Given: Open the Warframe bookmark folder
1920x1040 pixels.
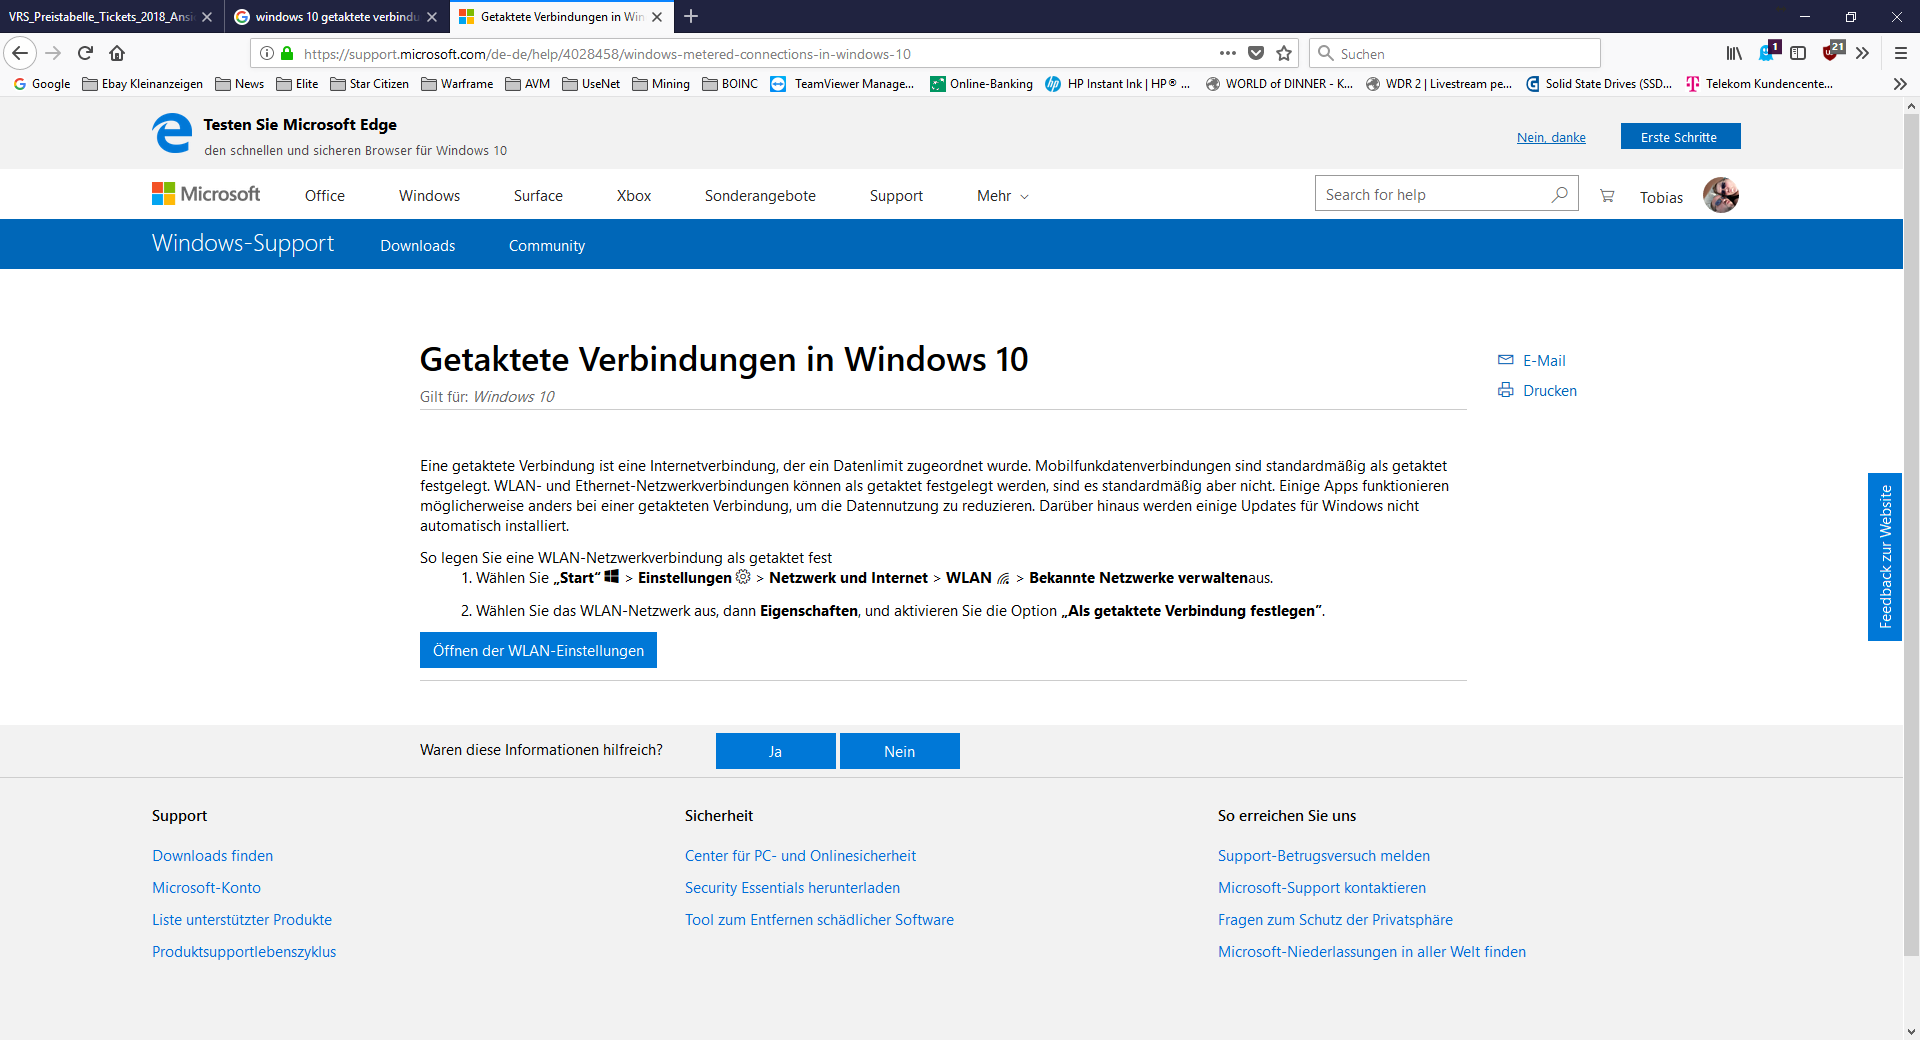Looking at the screenshot, I should coord(457,84).
